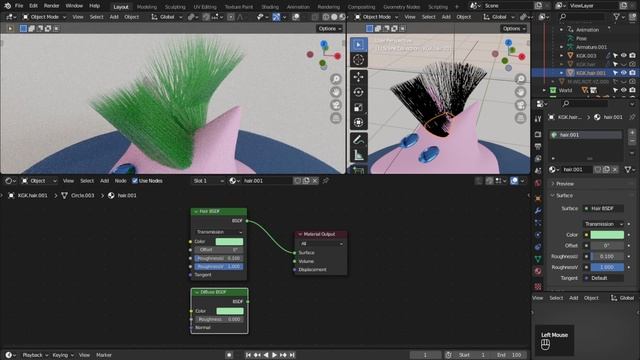
Task: Play the animation forward
Action: click(274, 355)
